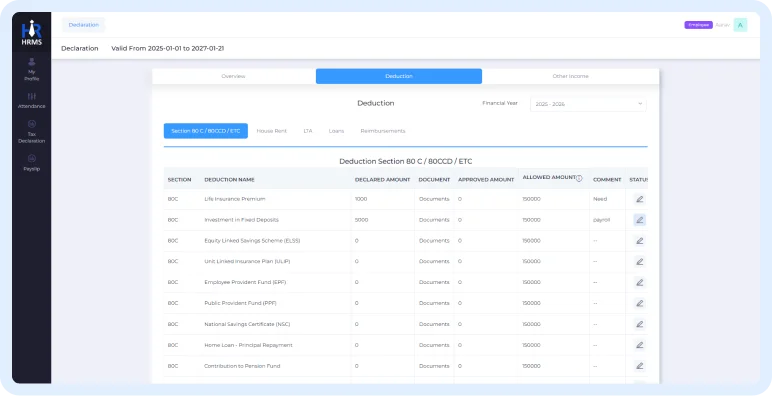Open the Payslip sidebar icon
Screen dimensions: 772x396
[x=32, y=163]
